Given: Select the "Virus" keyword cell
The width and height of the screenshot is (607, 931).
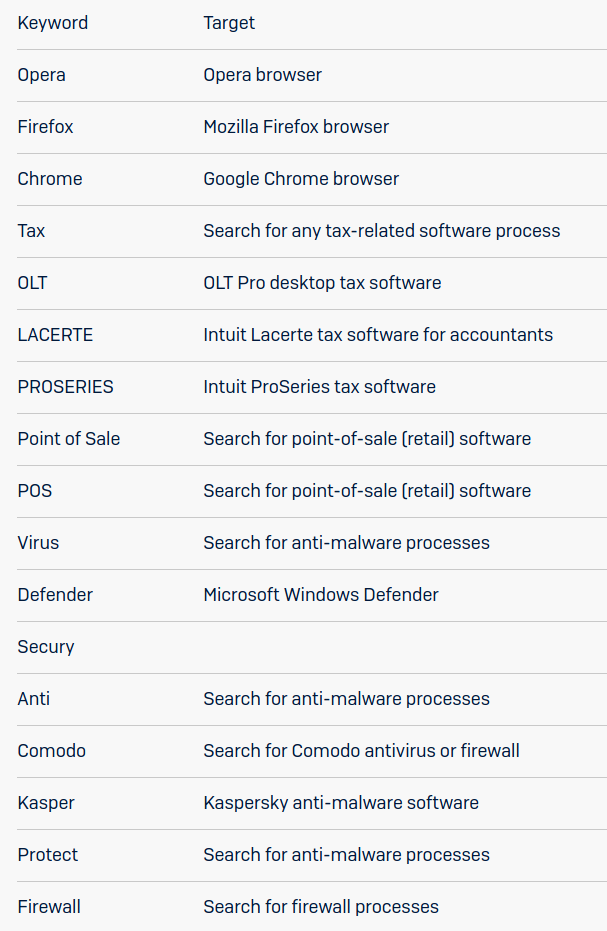Looking at the screenshot, I should 38,543.
